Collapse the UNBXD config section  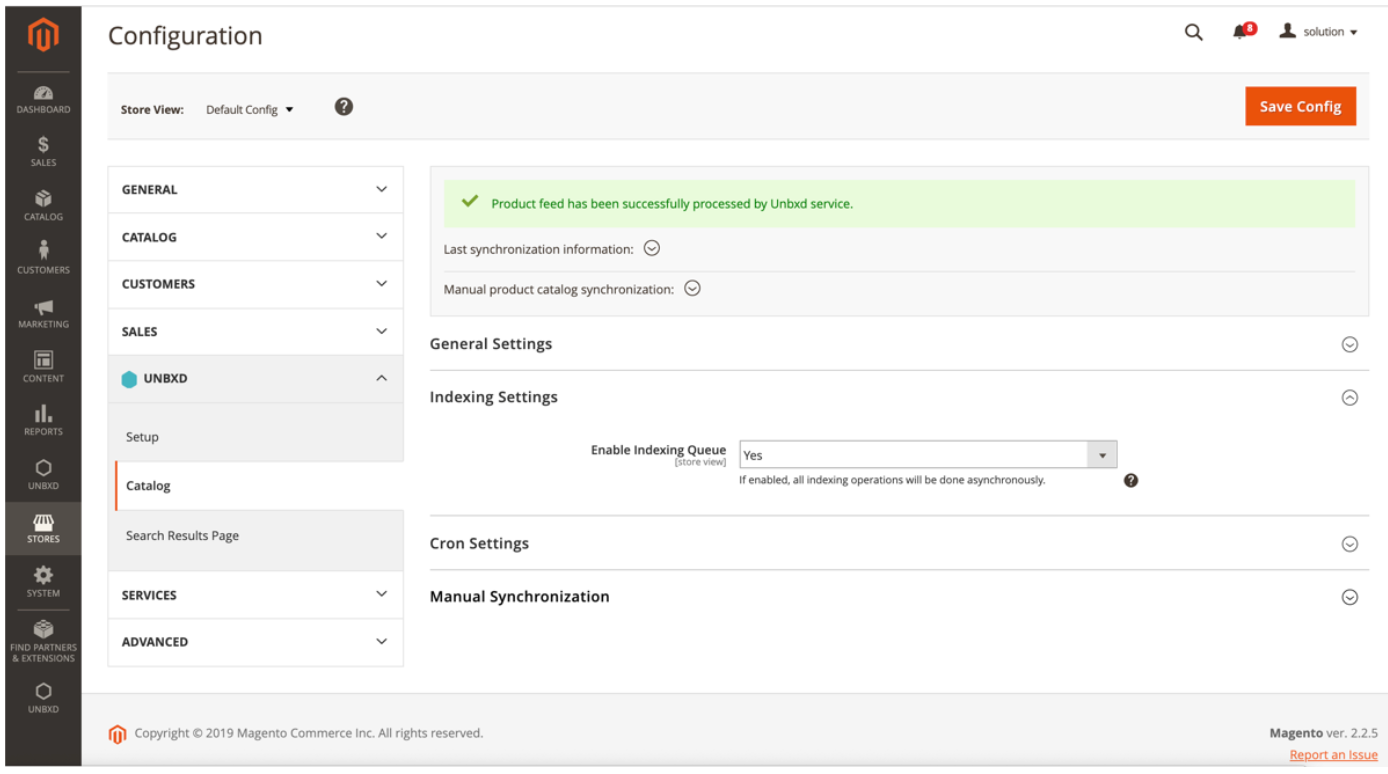pos(255,379)
